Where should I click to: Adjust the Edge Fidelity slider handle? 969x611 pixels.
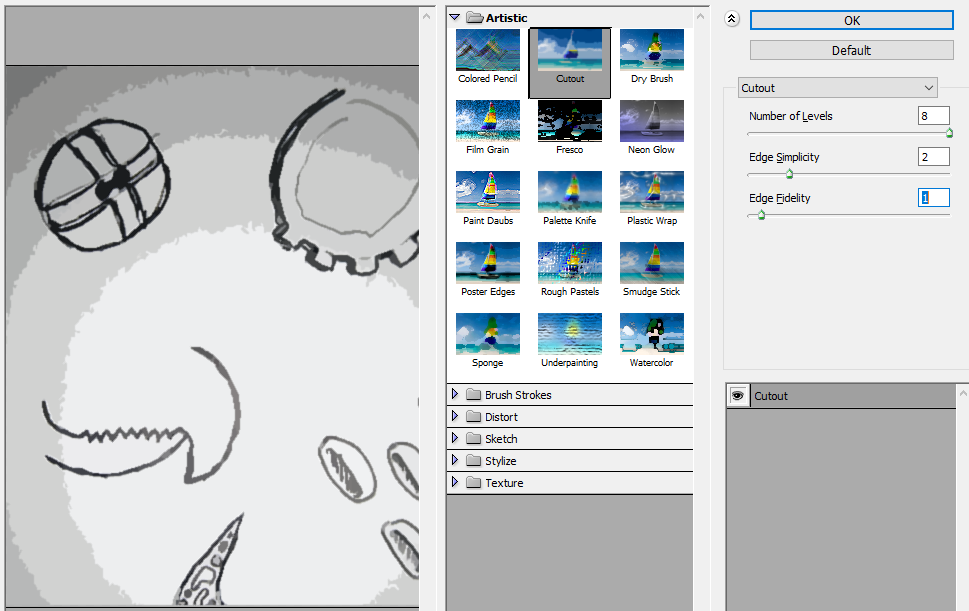pos(761,214)
